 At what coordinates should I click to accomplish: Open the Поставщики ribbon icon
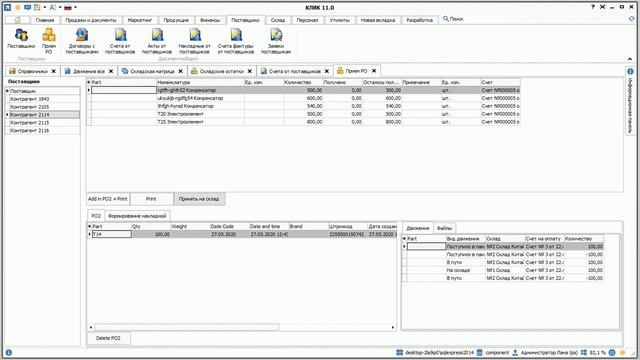tap(21, 38)
